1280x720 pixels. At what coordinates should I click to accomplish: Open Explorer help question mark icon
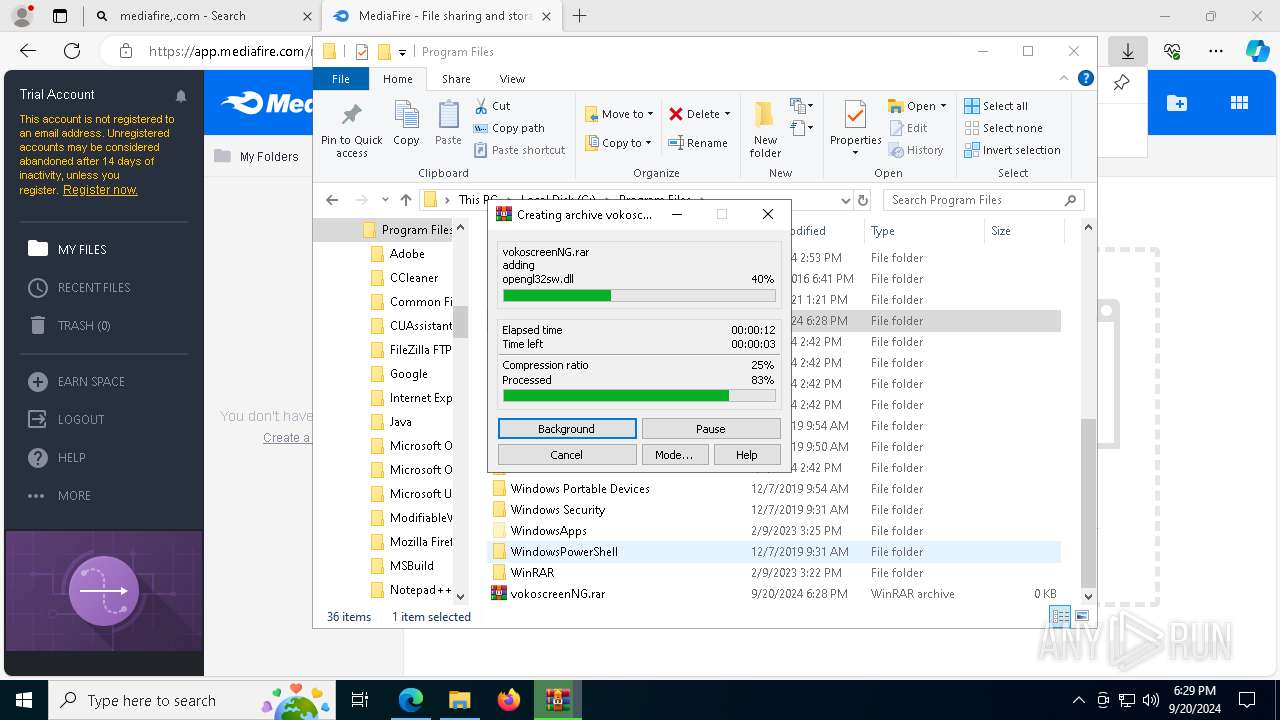[1085, 78]
